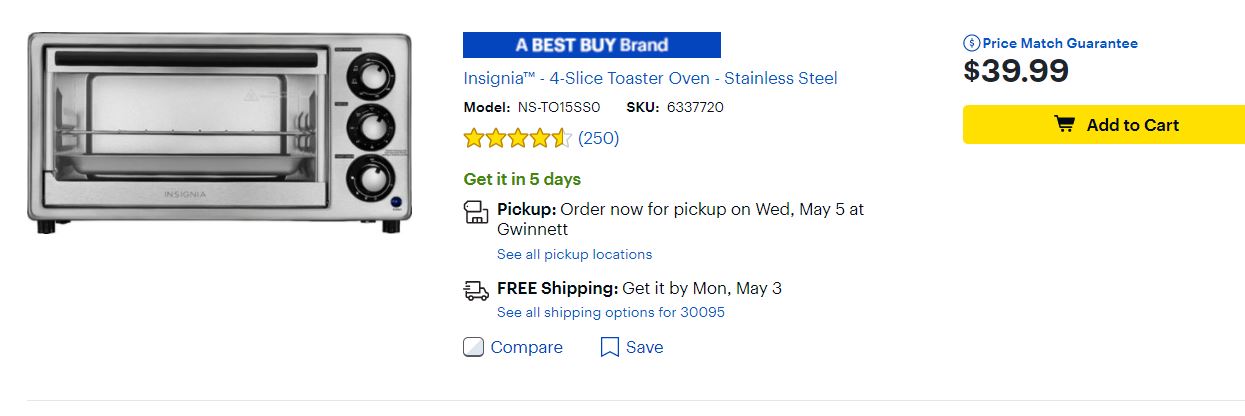Click the model number NS-TO15SS0
1245x416 pixels.
558,107
